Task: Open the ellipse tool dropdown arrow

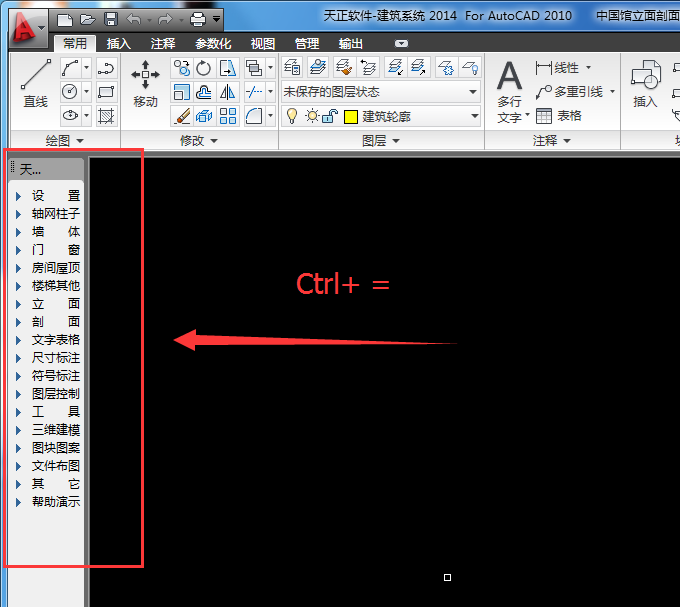Action: [x=86, y=115]
